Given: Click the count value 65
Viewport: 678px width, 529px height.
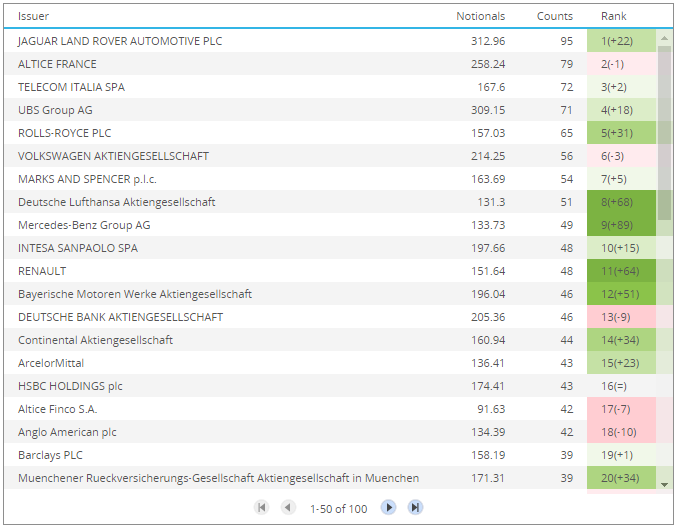Looking at the screenshot, I should click(566, 133).
